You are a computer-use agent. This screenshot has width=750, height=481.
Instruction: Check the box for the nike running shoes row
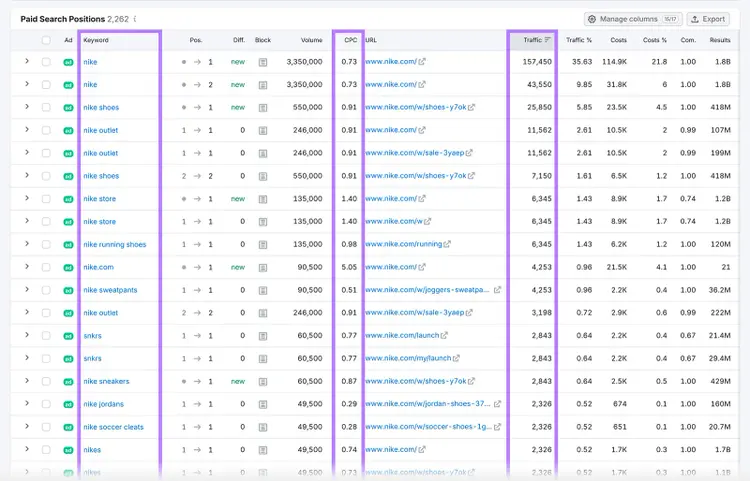tap(46, 244)
